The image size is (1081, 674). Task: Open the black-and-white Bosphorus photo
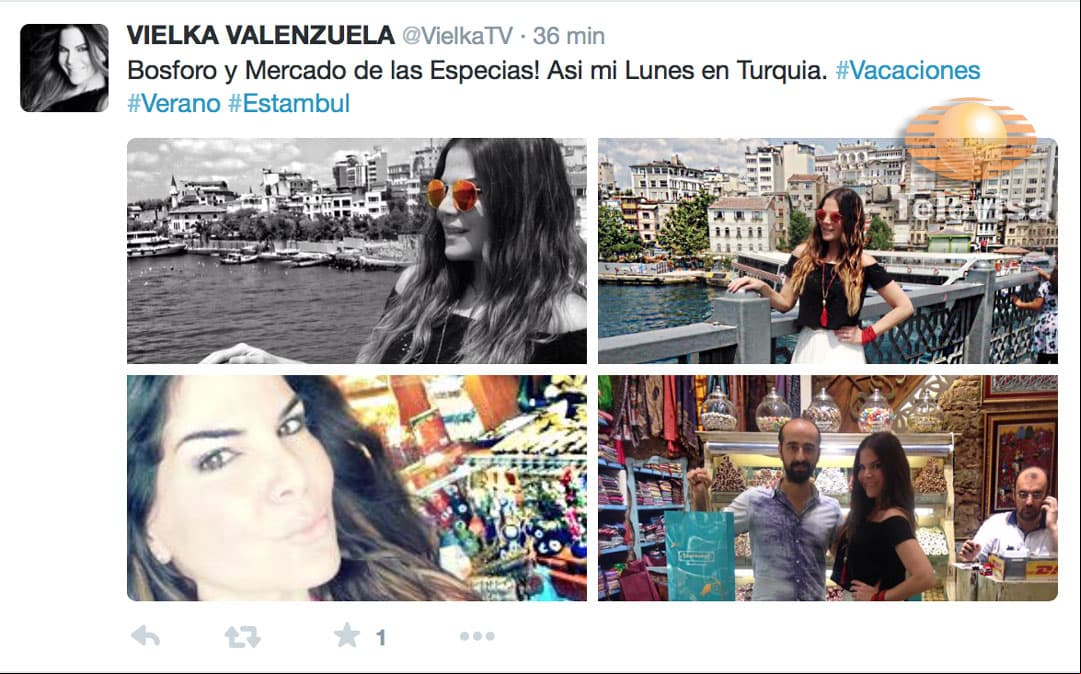click(x=357, y=251)
